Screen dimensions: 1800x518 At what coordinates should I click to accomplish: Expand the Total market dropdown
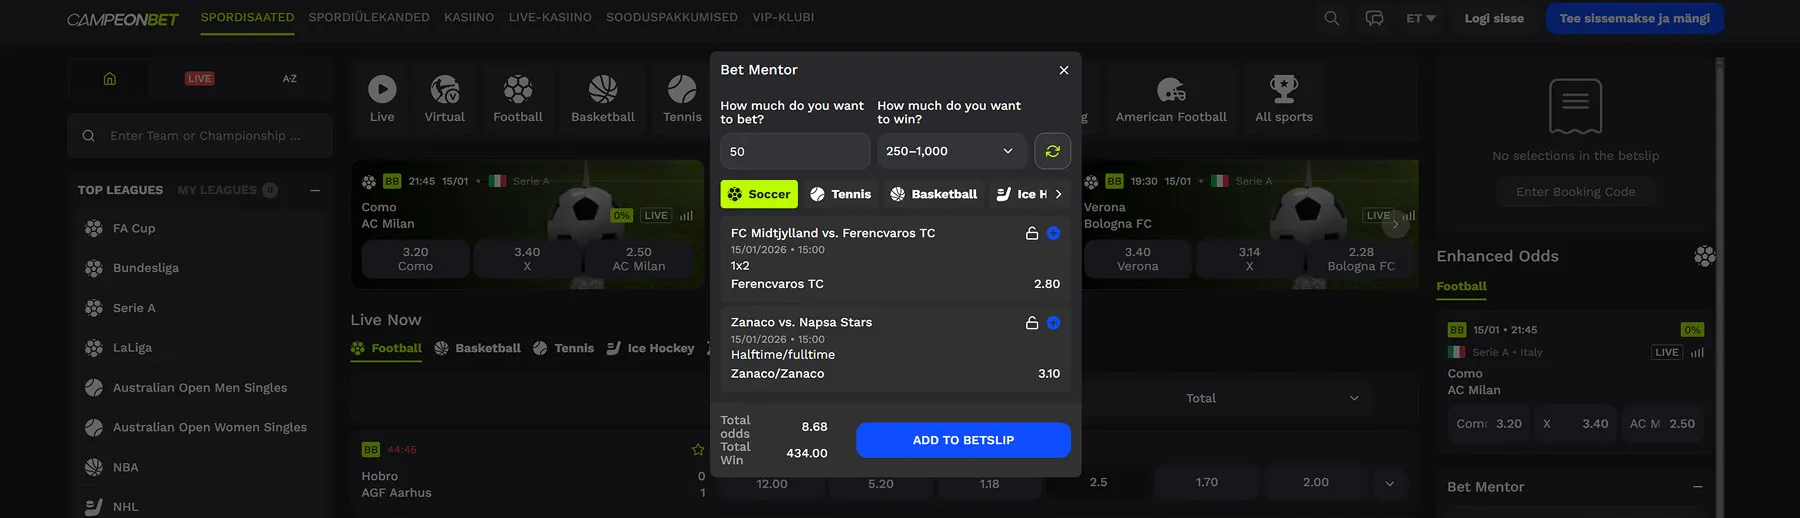1270,398
